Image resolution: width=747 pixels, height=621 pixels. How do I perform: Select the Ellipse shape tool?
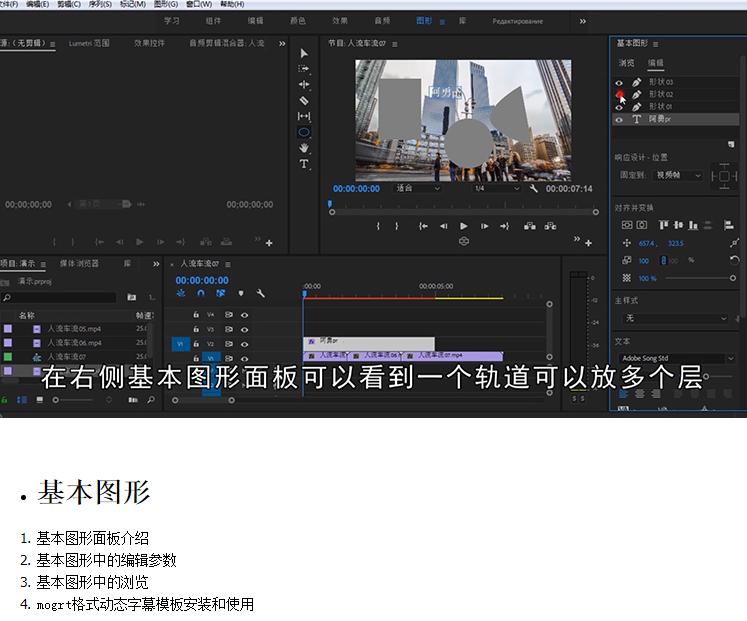(303, 132)
